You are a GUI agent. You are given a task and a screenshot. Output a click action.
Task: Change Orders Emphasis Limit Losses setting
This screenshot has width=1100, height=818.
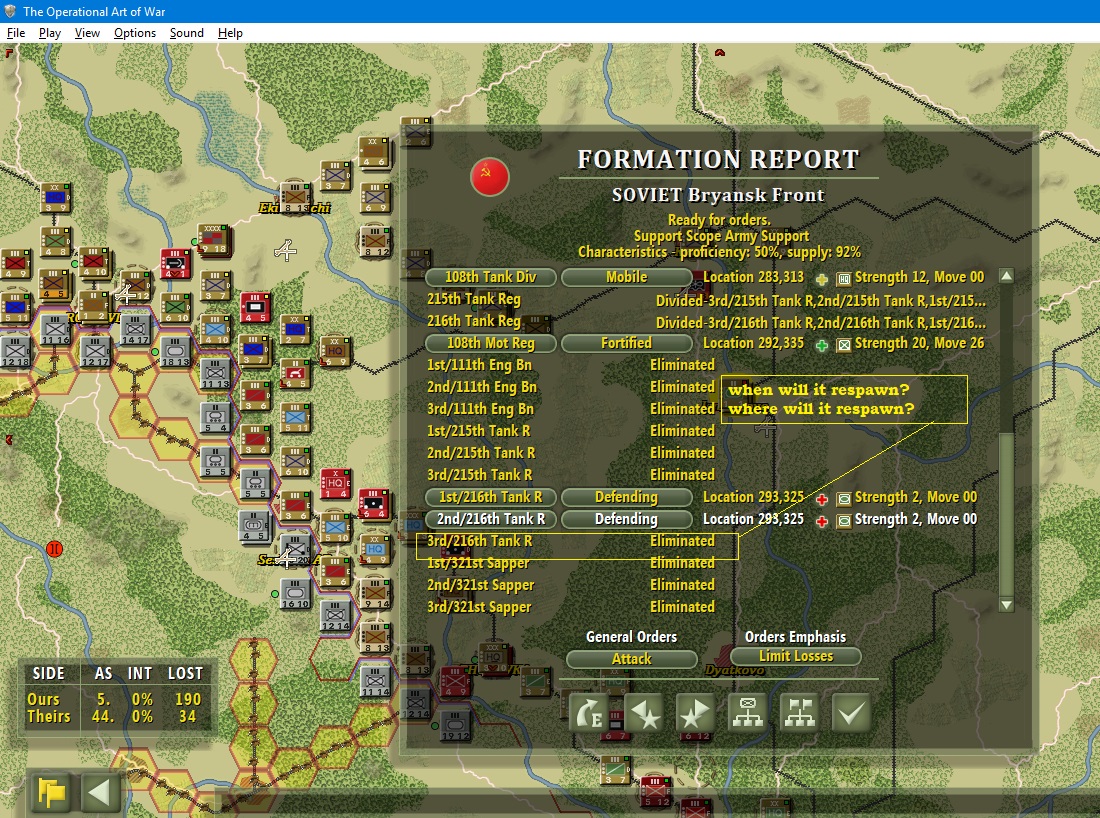796,656
